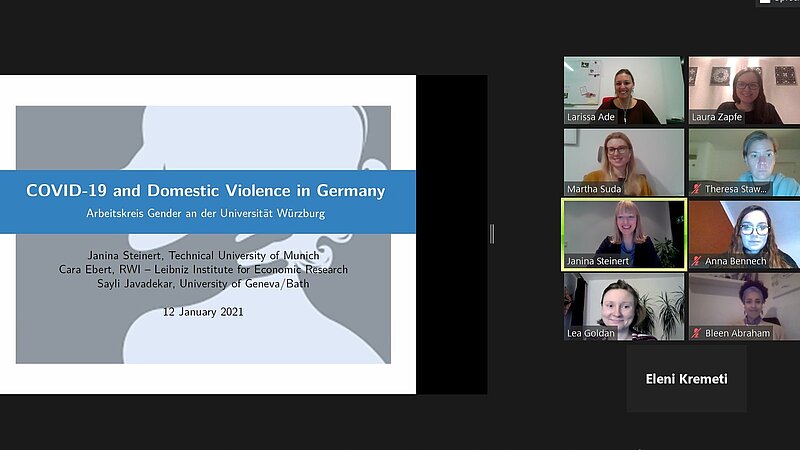Click the Eleni Kremeti camera-off tile
The width and height of the screenshot is (800, 450).
[x=686, y=379]
